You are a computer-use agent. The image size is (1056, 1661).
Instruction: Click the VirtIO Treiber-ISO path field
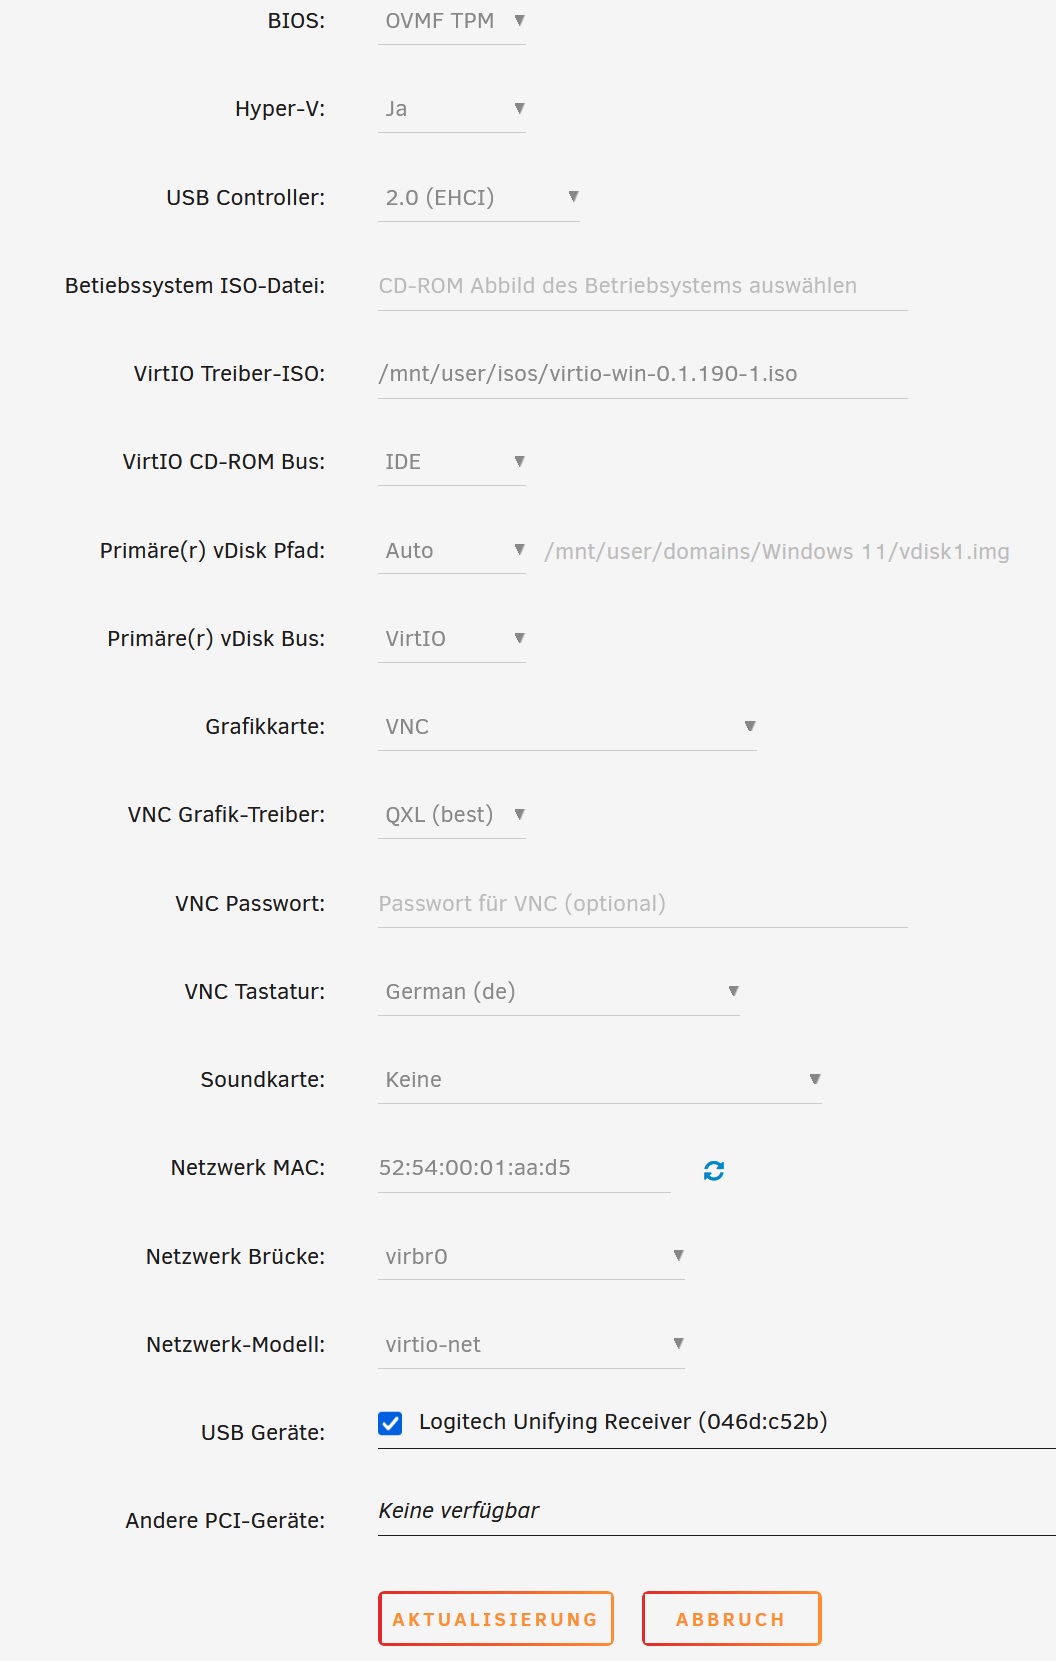pos(643,374)
